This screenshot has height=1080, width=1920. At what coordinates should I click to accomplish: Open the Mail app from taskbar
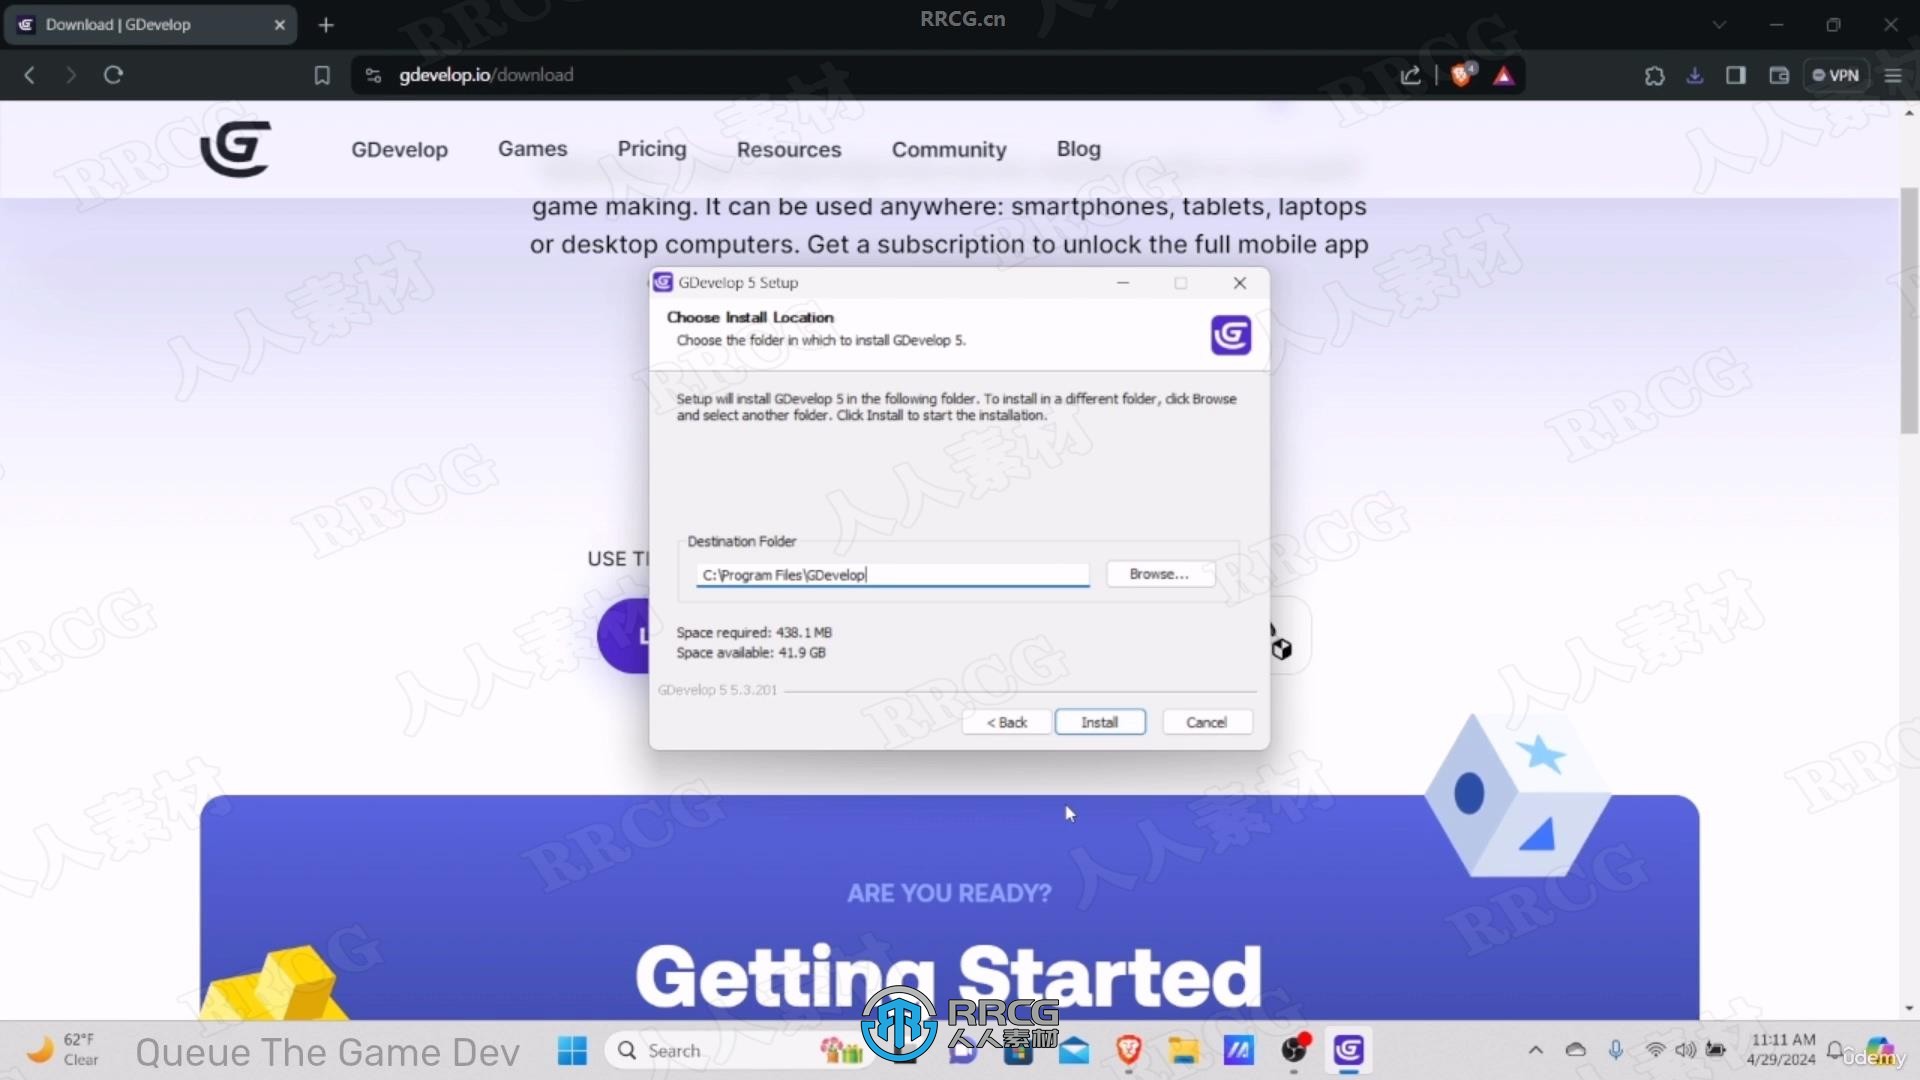(x=1074, y=1051)
